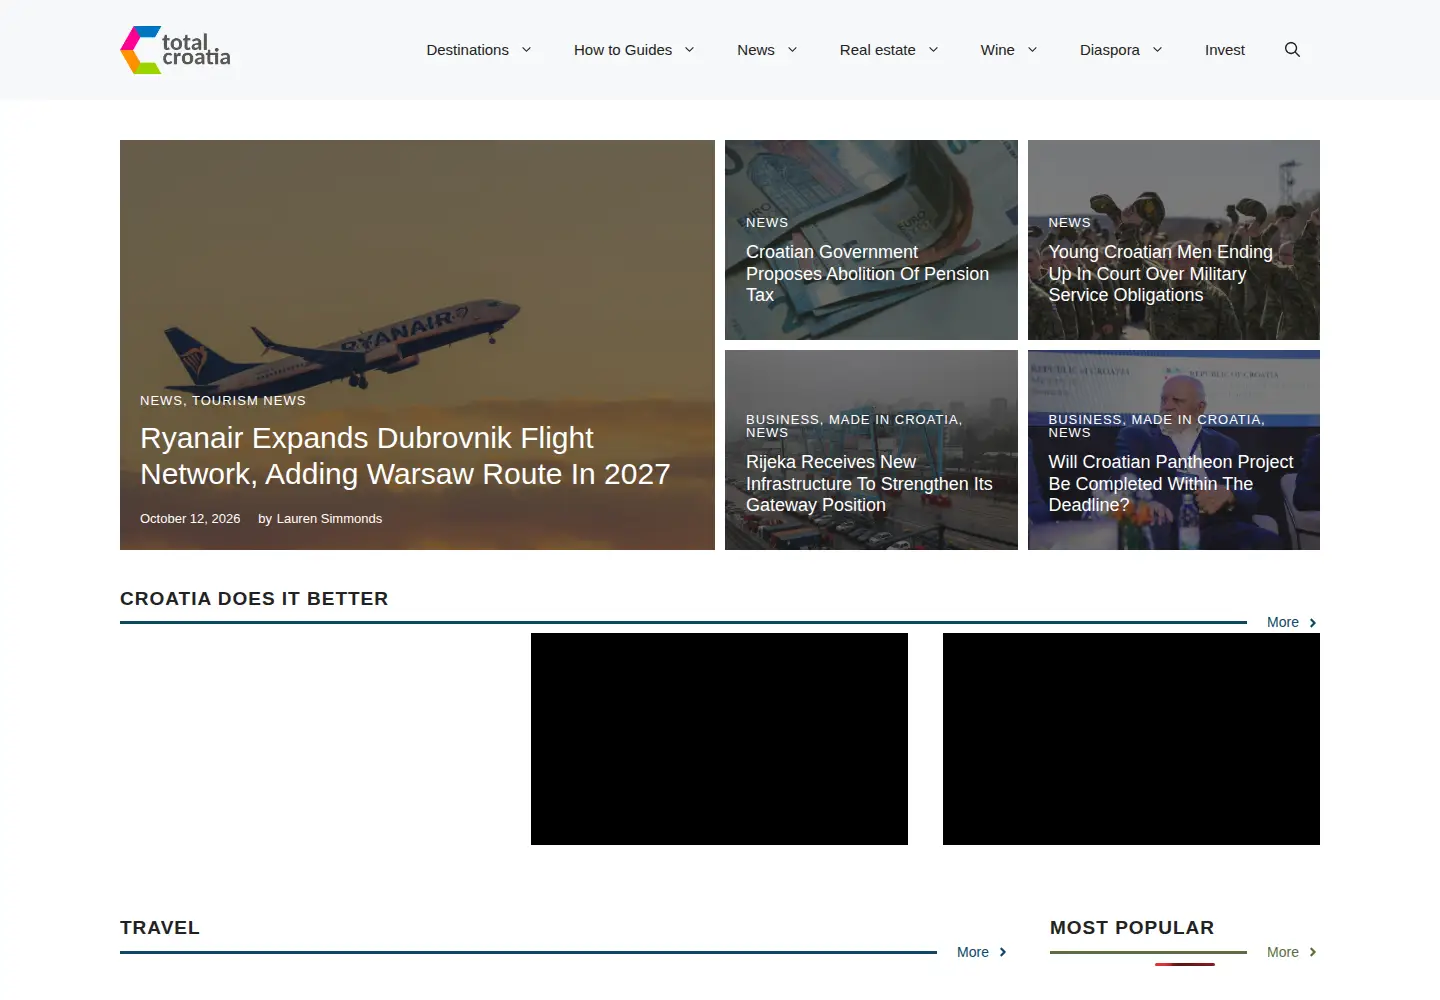Screen dimensions: 1440x1000
Task: Open Will Croatian Pantheon Project article
Action: (1171, 483)
